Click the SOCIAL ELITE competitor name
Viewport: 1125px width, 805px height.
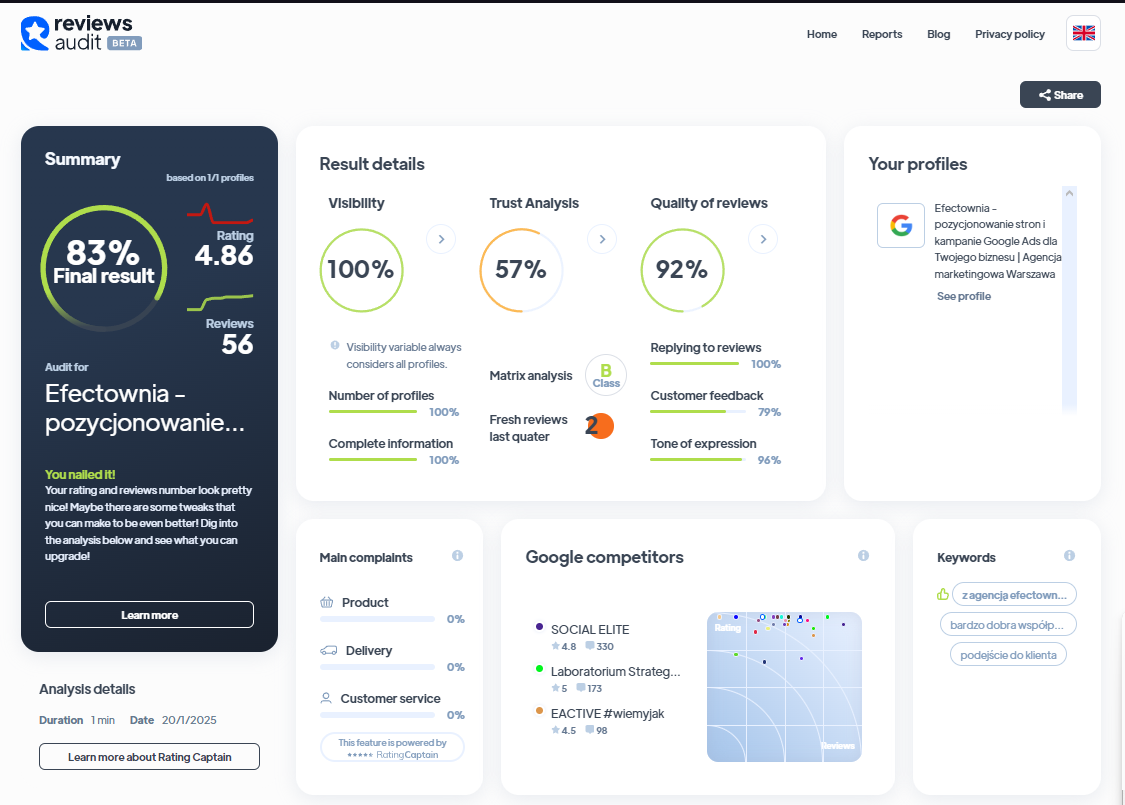[x=590, y=629]
